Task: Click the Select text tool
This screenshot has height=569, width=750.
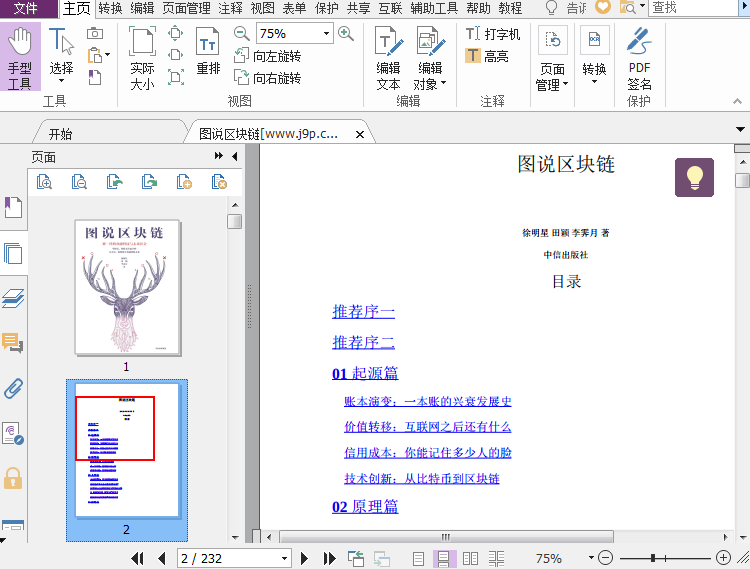Action: click(x=62, y=55)
